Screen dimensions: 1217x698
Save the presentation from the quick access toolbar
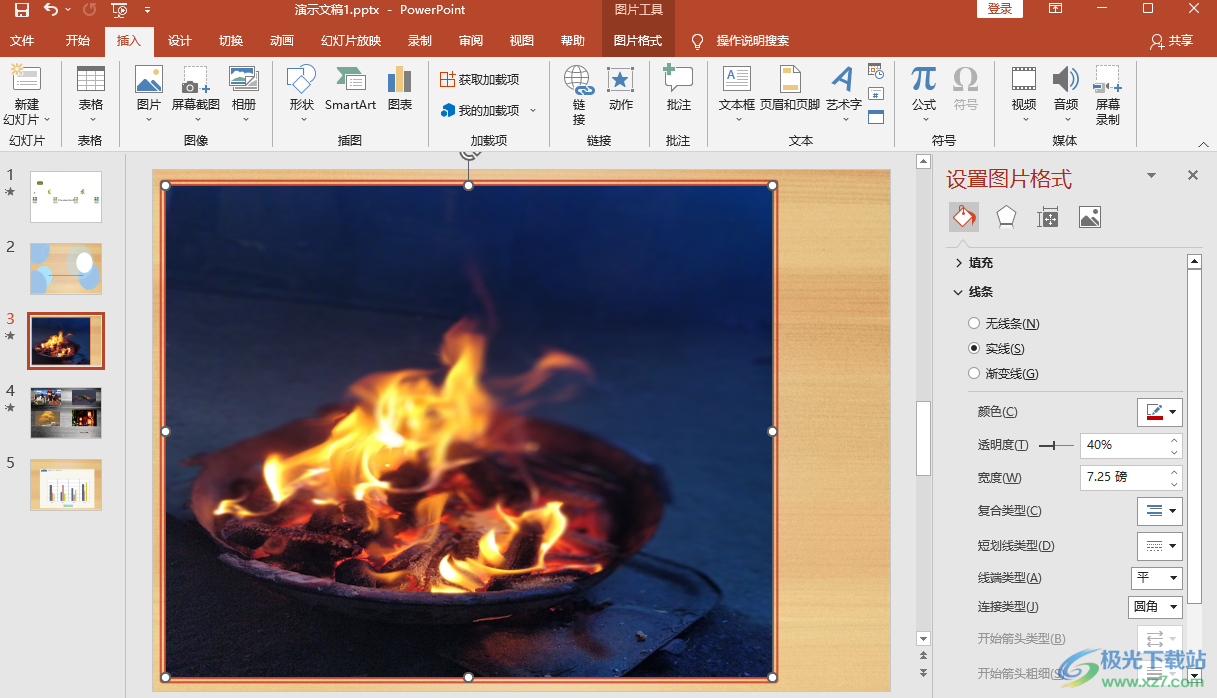22,10
